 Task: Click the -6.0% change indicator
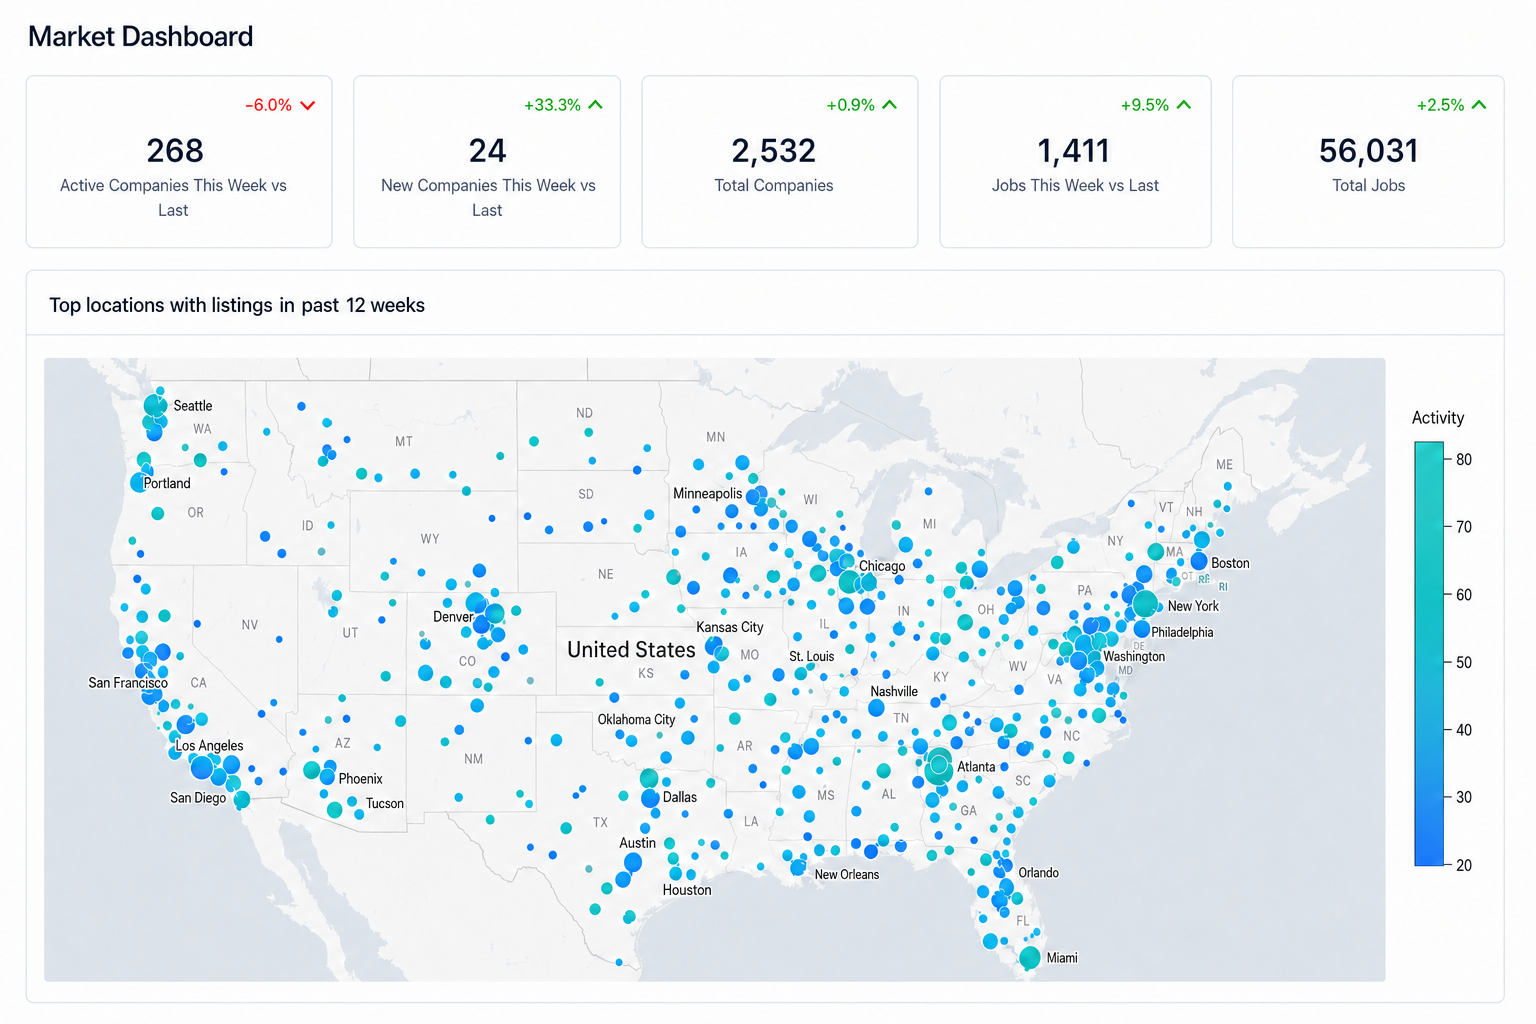coord(269,105)
